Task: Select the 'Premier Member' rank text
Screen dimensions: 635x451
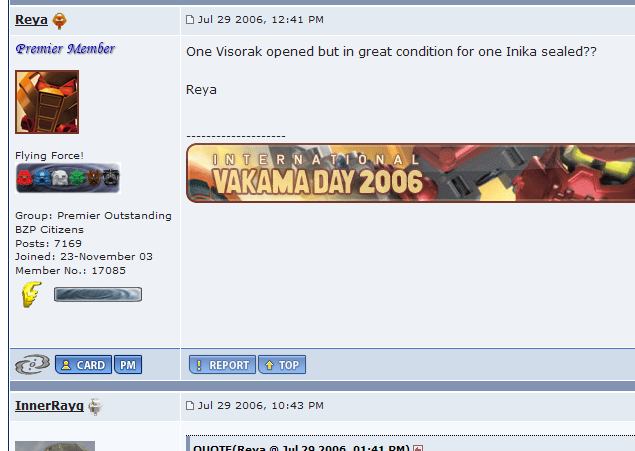Action: [65, 49]
